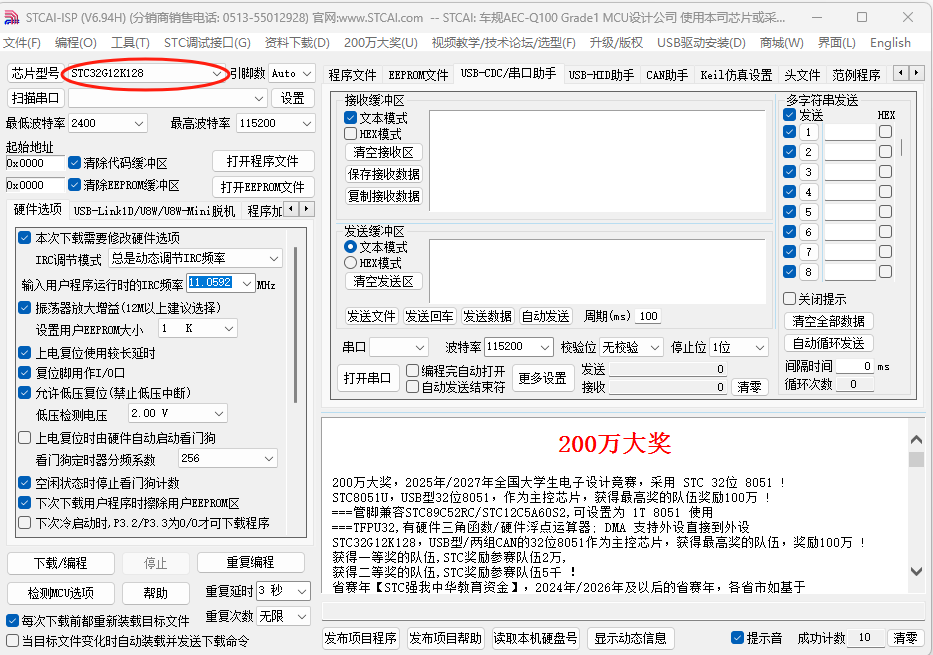The image size is (933, 655).
Task: Click code start address 0x0000 field
Action: click(35, 163)
